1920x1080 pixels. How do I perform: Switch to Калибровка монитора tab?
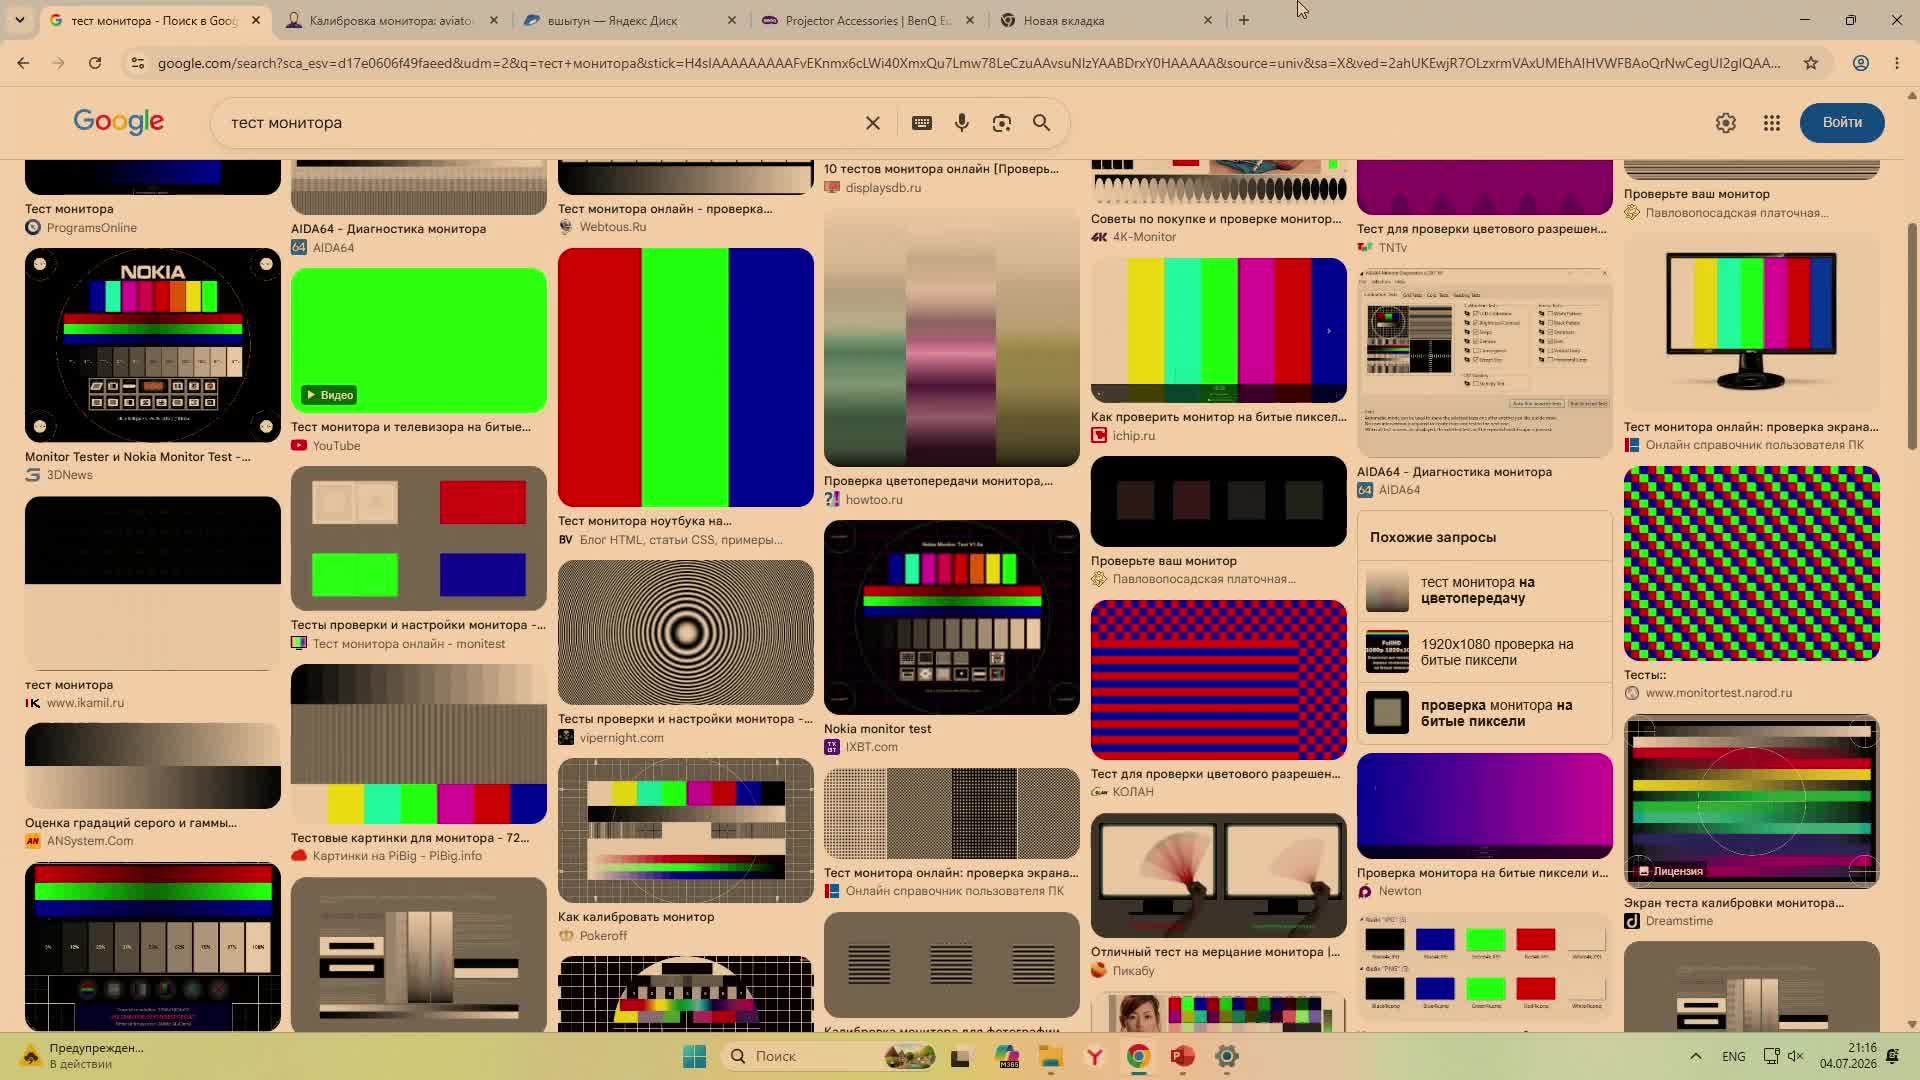coord(391,20)
